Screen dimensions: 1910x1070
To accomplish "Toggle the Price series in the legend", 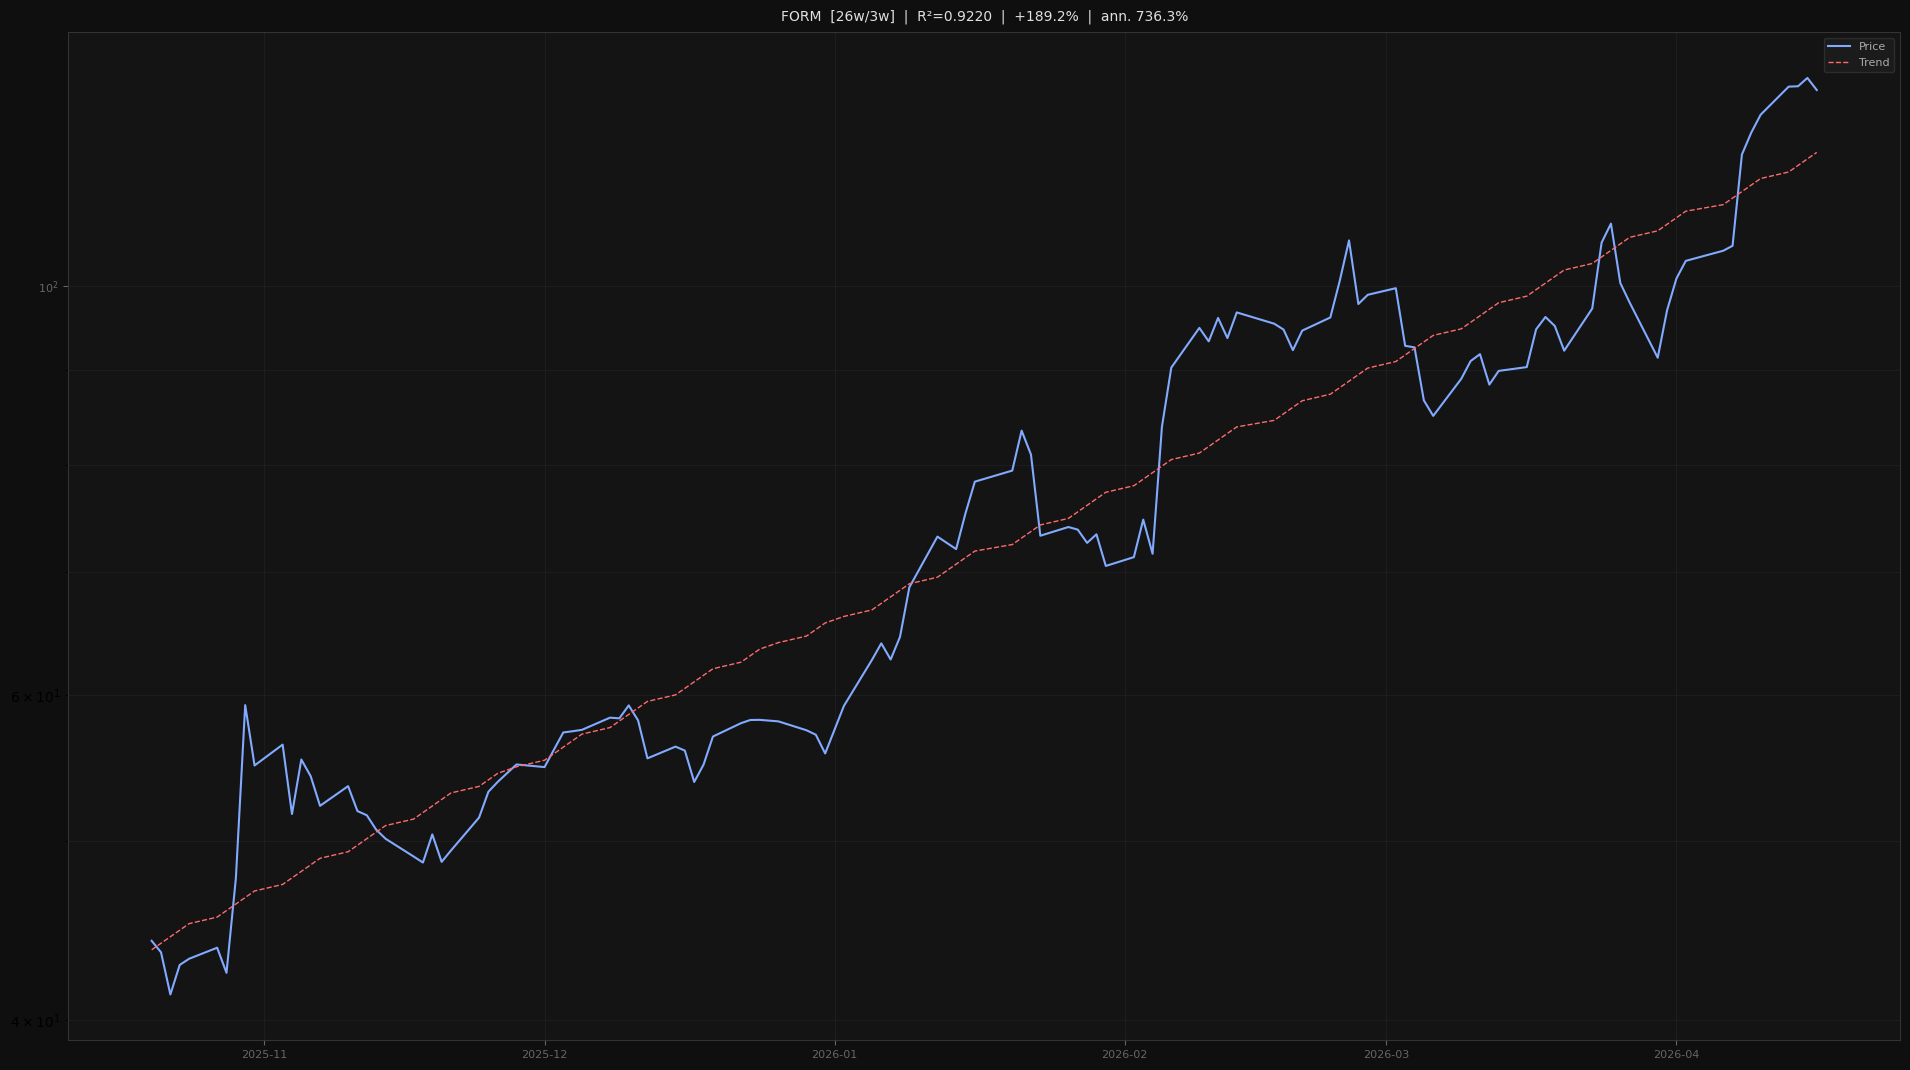I will coord(1868,46).
